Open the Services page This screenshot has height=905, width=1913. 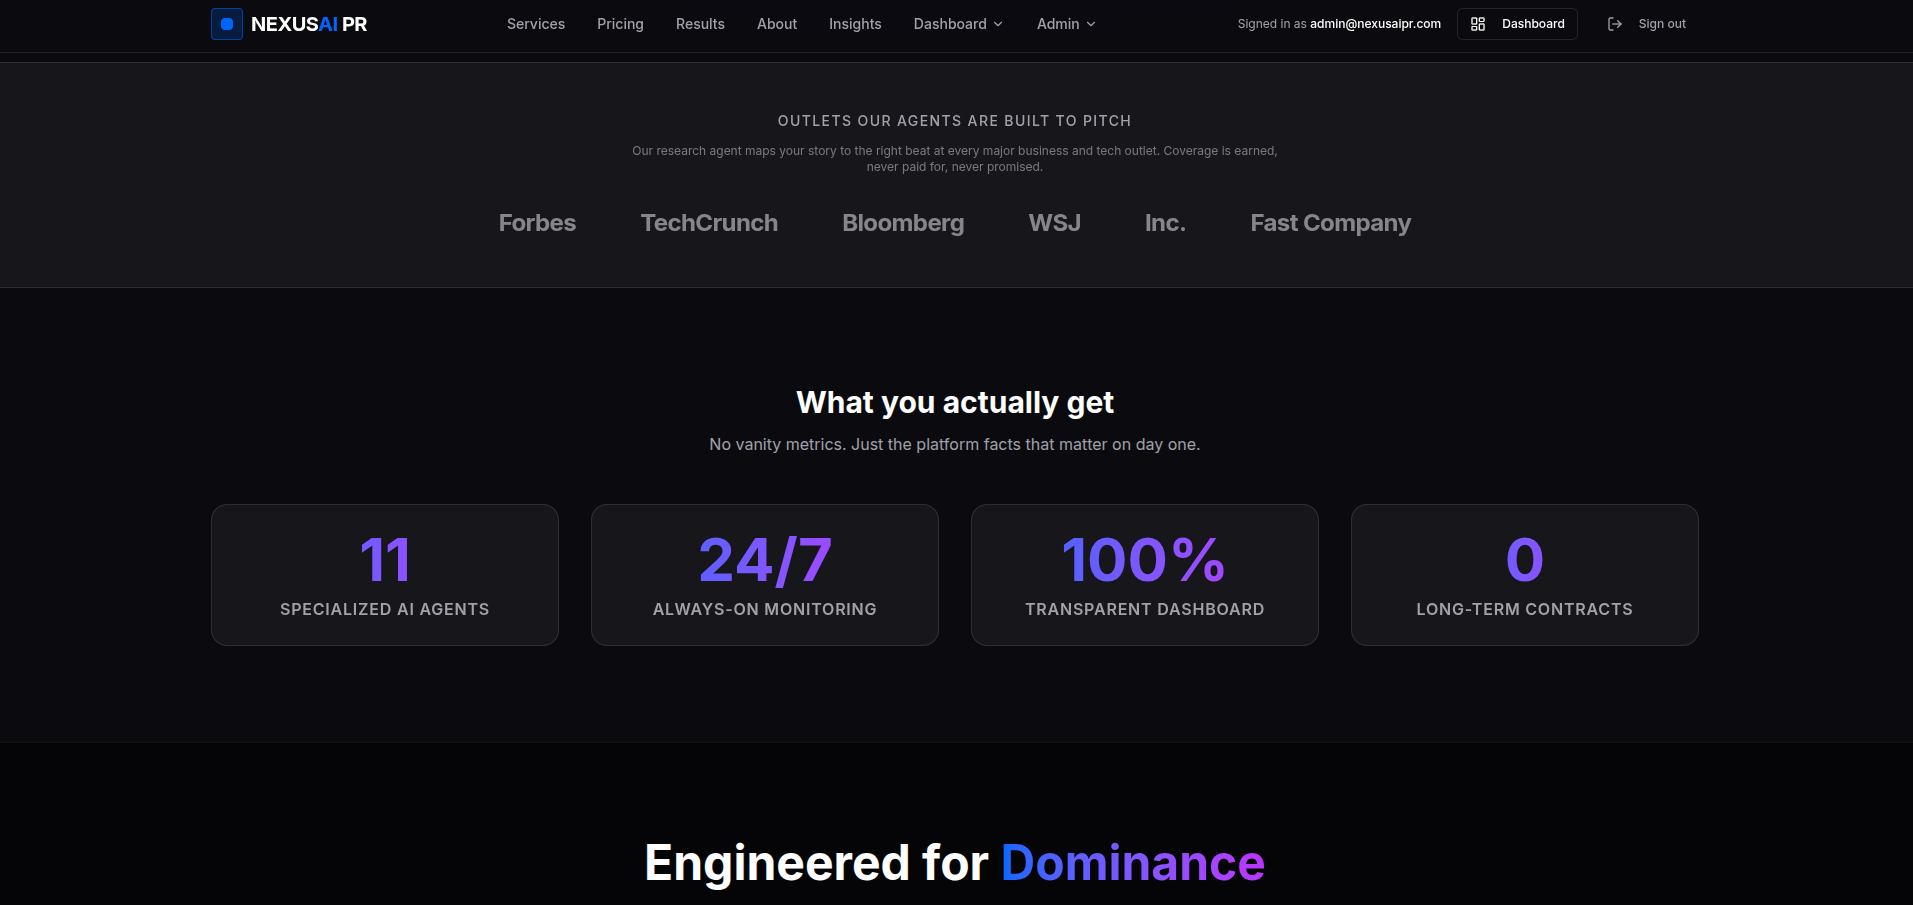[x=536, y=24]
